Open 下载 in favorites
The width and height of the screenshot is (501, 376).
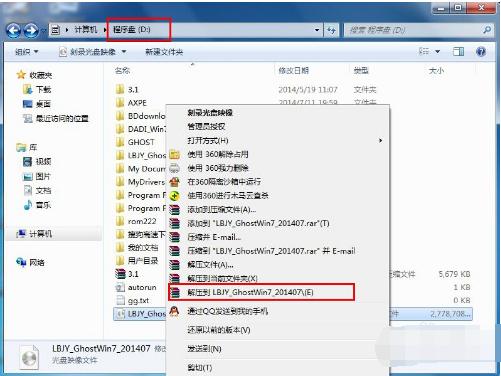point(37,89)
